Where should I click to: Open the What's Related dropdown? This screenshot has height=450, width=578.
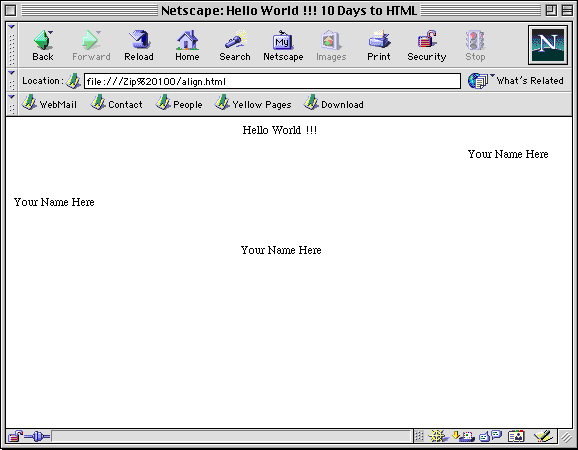pyautogui.click(x=515, y=81)
